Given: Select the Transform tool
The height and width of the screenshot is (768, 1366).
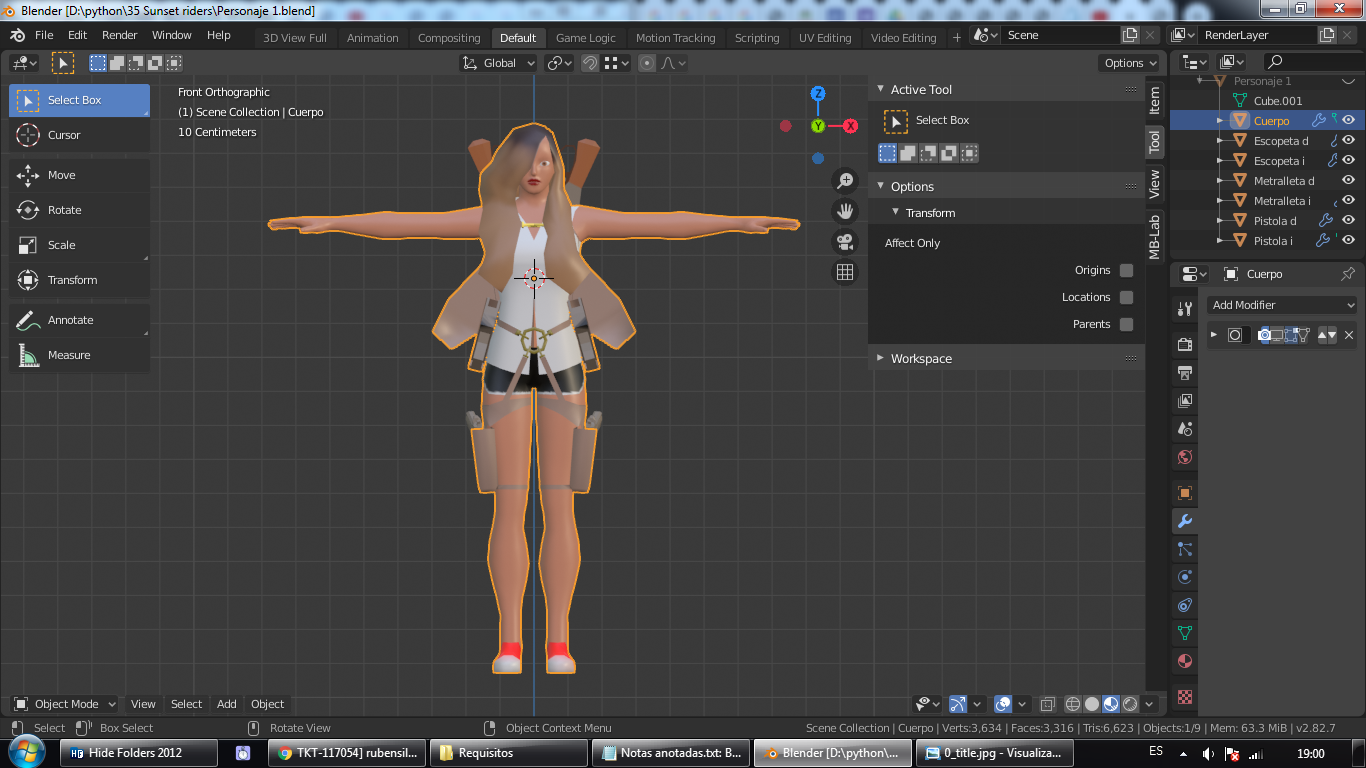Looking at the screenshot, I should 80,280.
